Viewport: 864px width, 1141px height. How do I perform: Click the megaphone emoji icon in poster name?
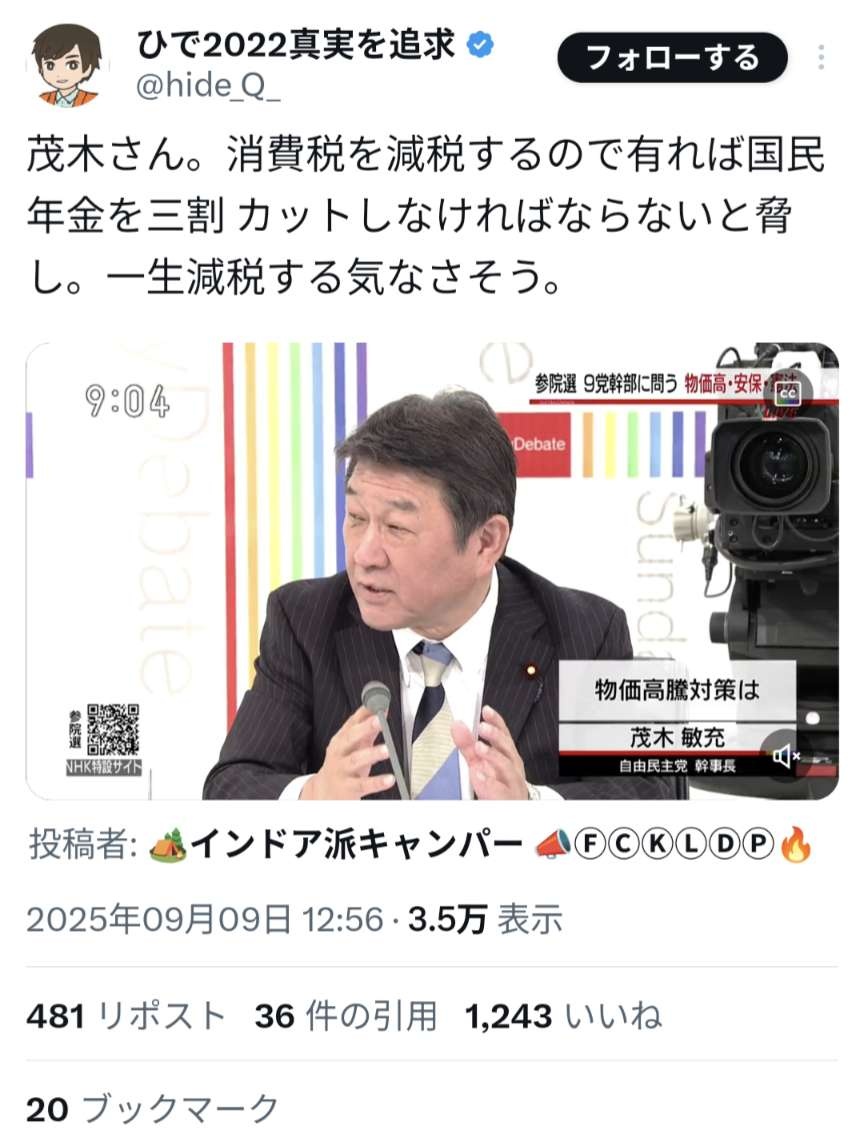click(553, 846)
